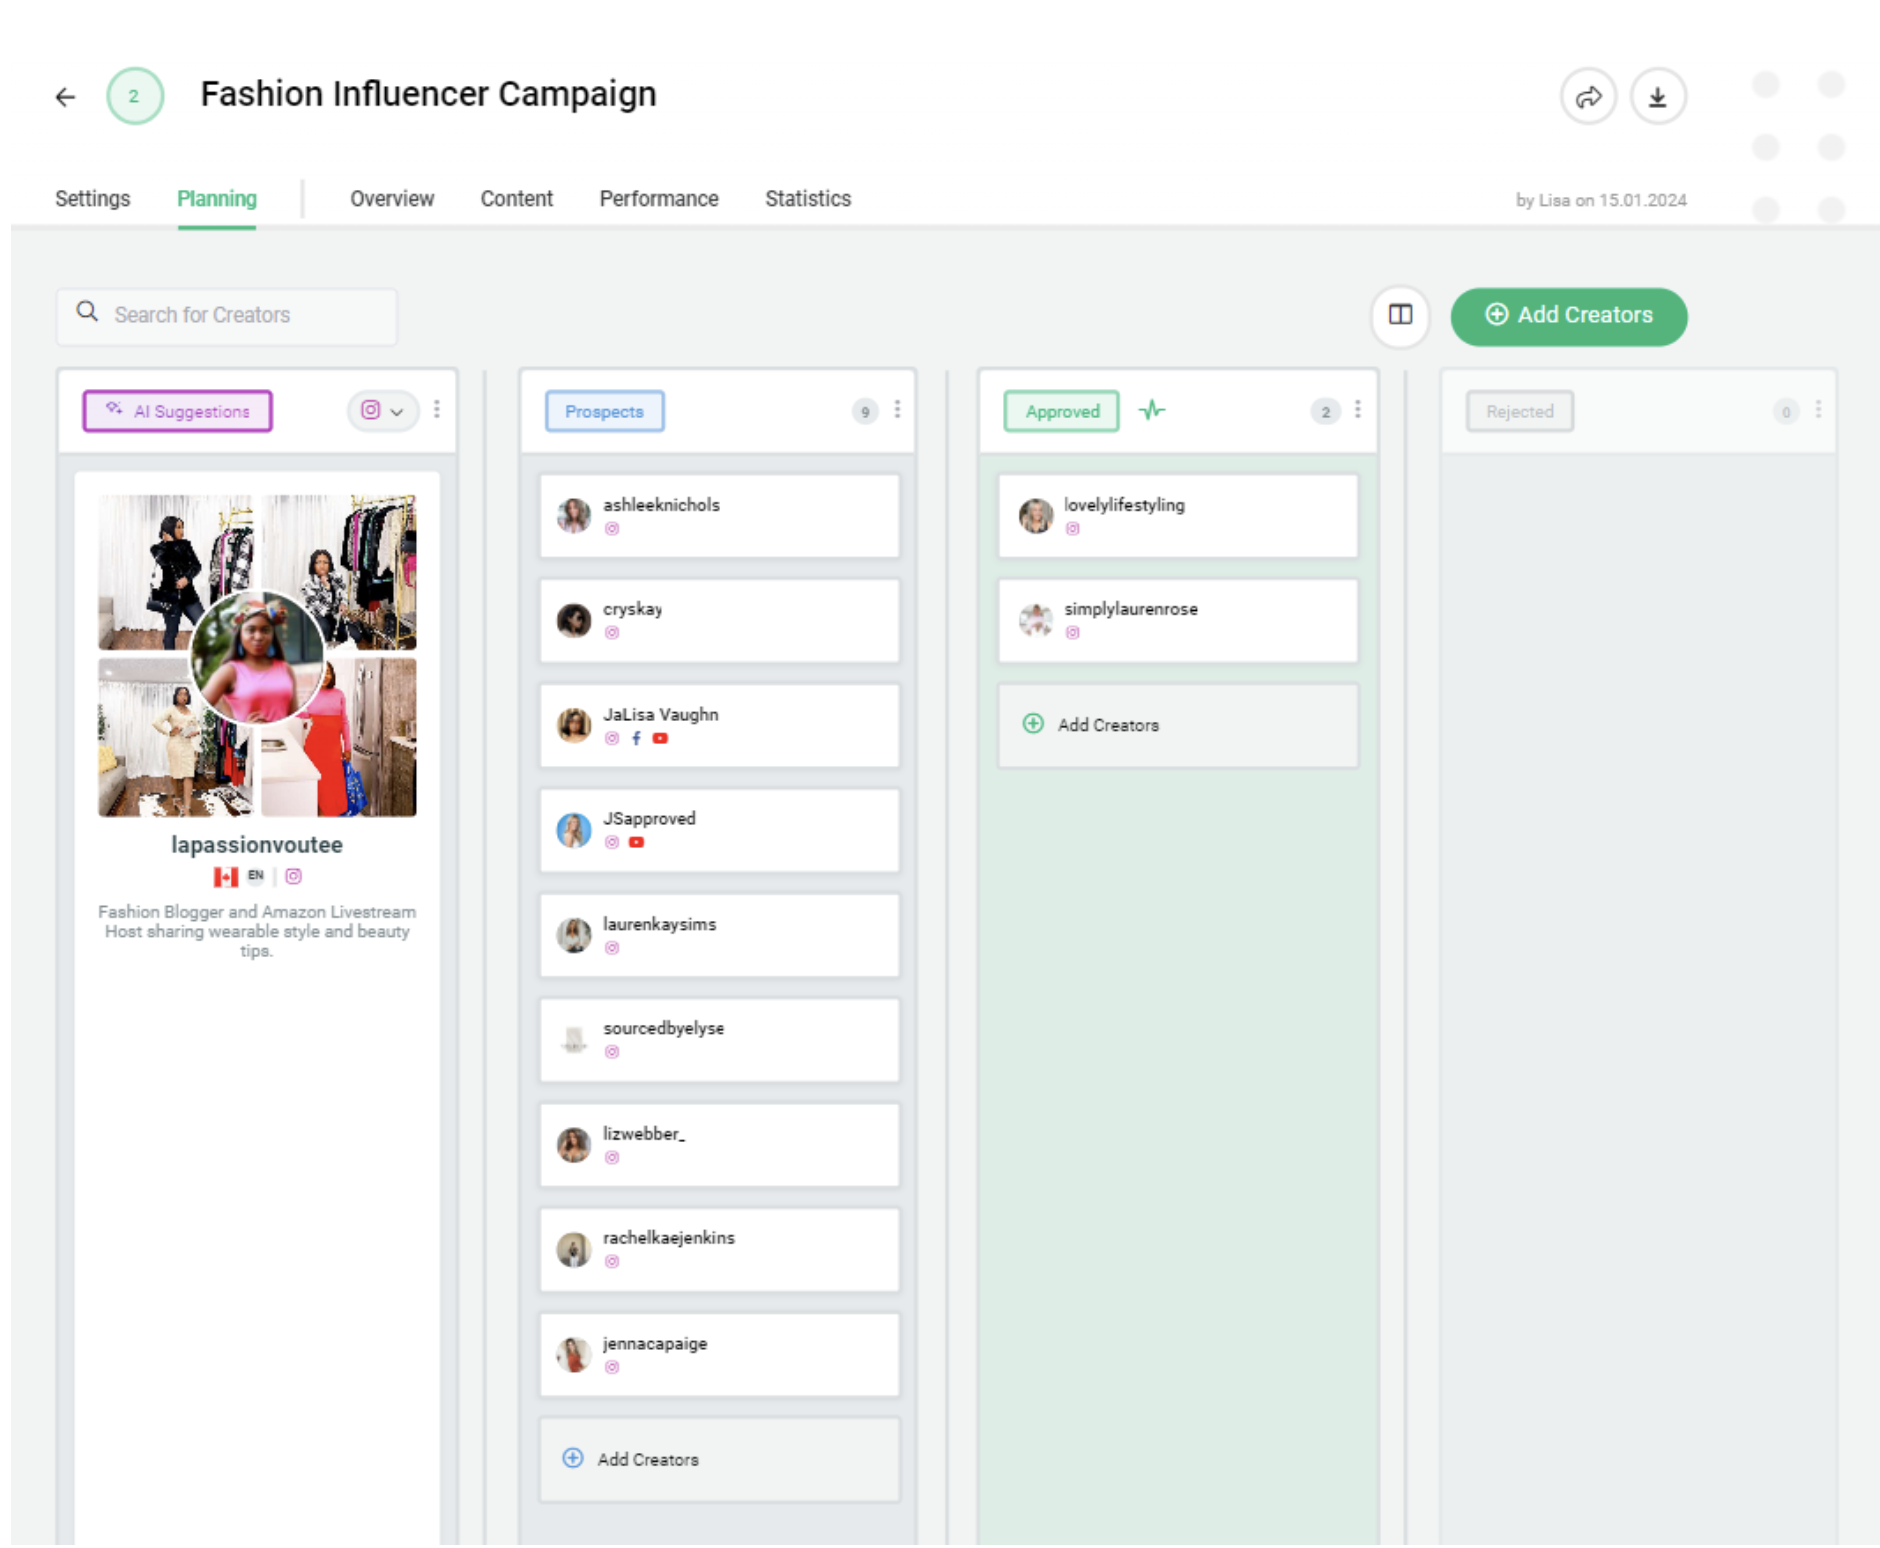Image resolution: width=1880 pixels, height=1548 pixels.
Task: Click the magnifier icon in the creator search
Action: [88, 312]
